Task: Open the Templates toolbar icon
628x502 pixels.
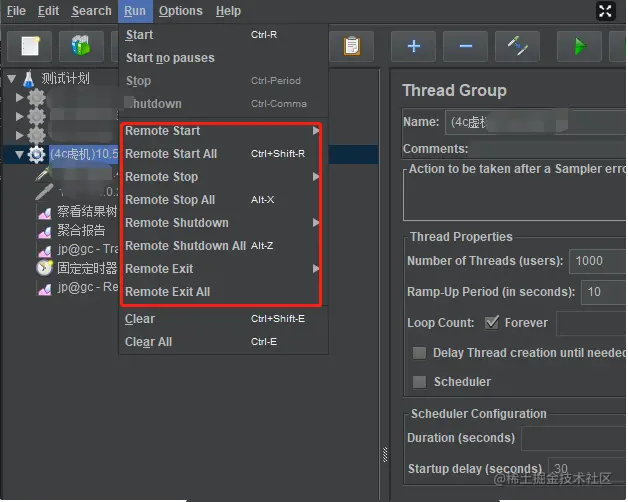Action: pyautogui.click(x=81, y=46)
